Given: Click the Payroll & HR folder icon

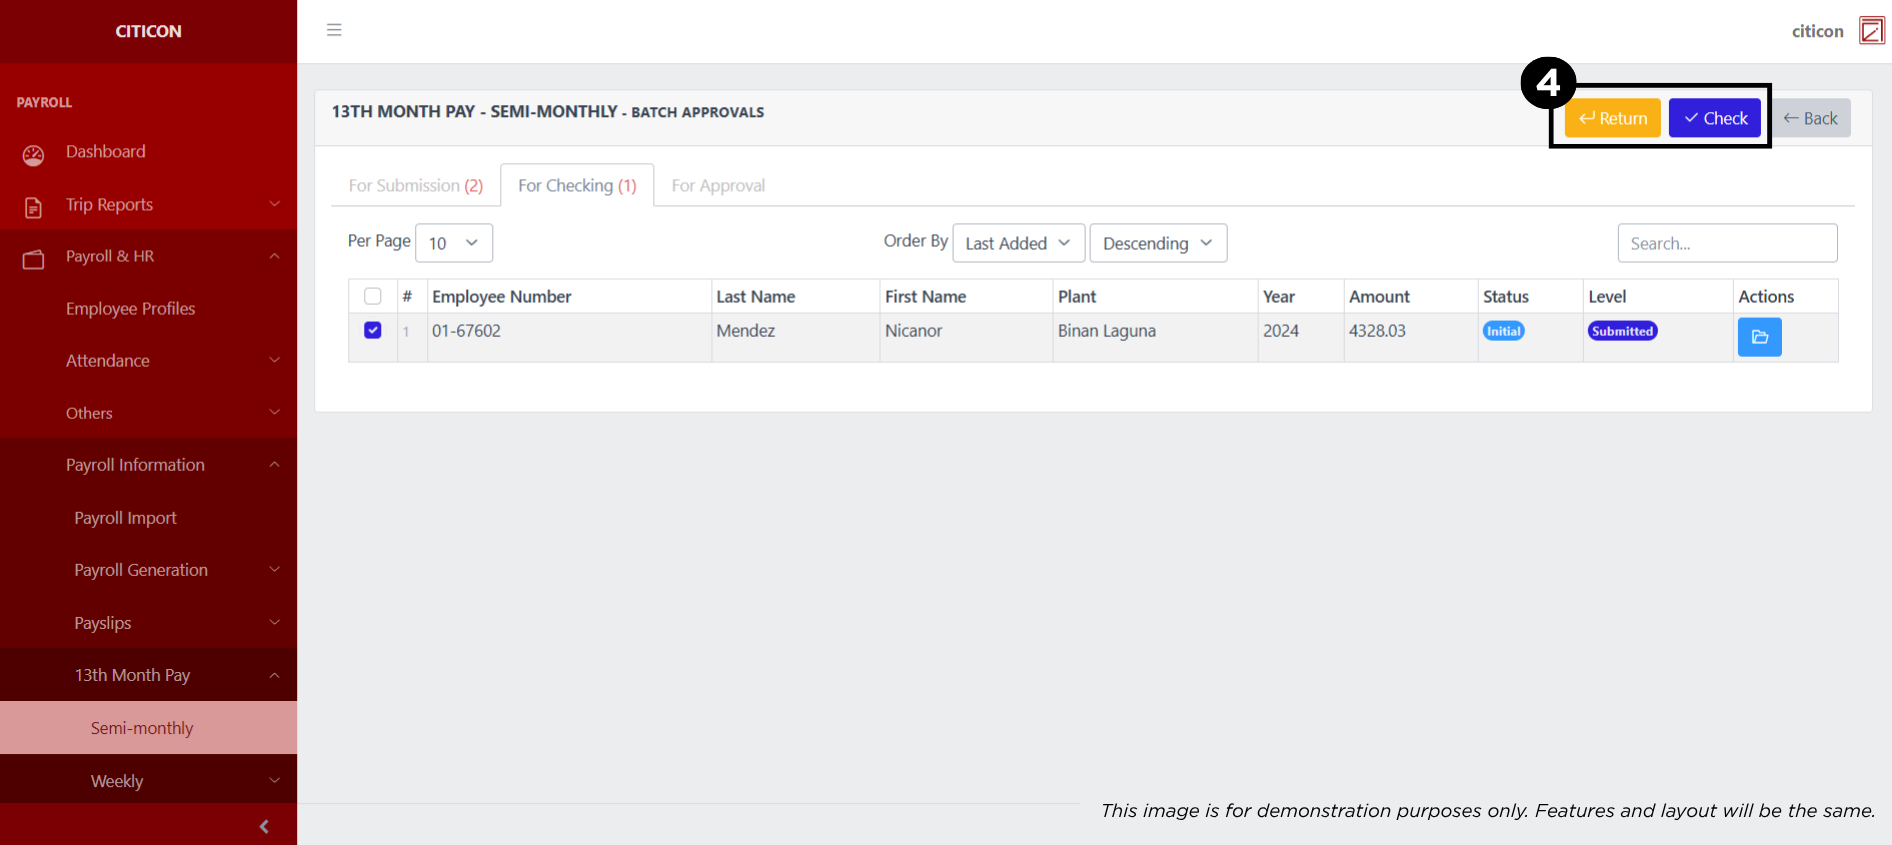Looking at the screenshot, I should [34, 259].
